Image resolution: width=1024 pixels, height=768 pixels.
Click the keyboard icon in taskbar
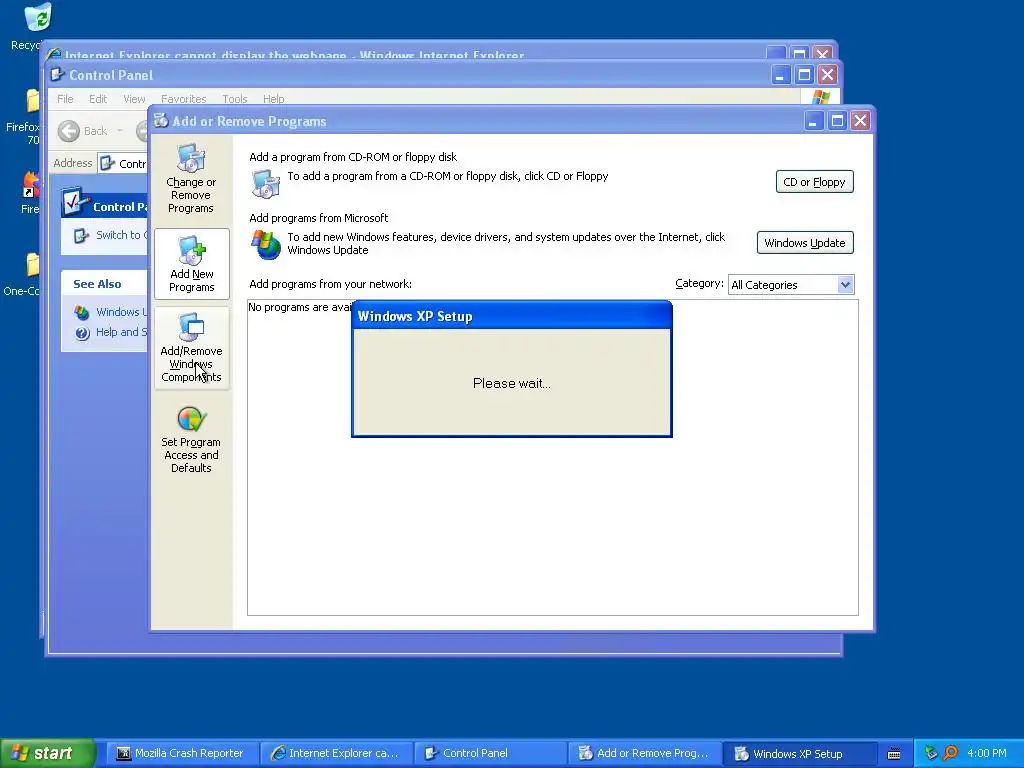[894, 754]
